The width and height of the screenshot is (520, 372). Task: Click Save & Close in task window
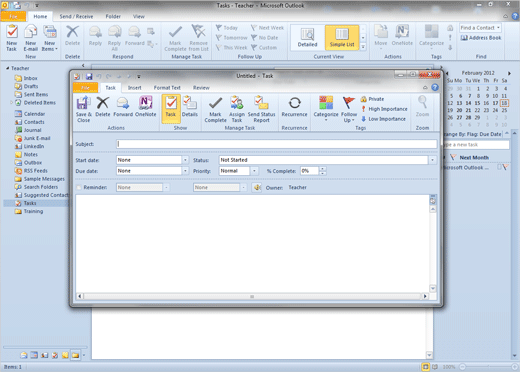(83, 109)
